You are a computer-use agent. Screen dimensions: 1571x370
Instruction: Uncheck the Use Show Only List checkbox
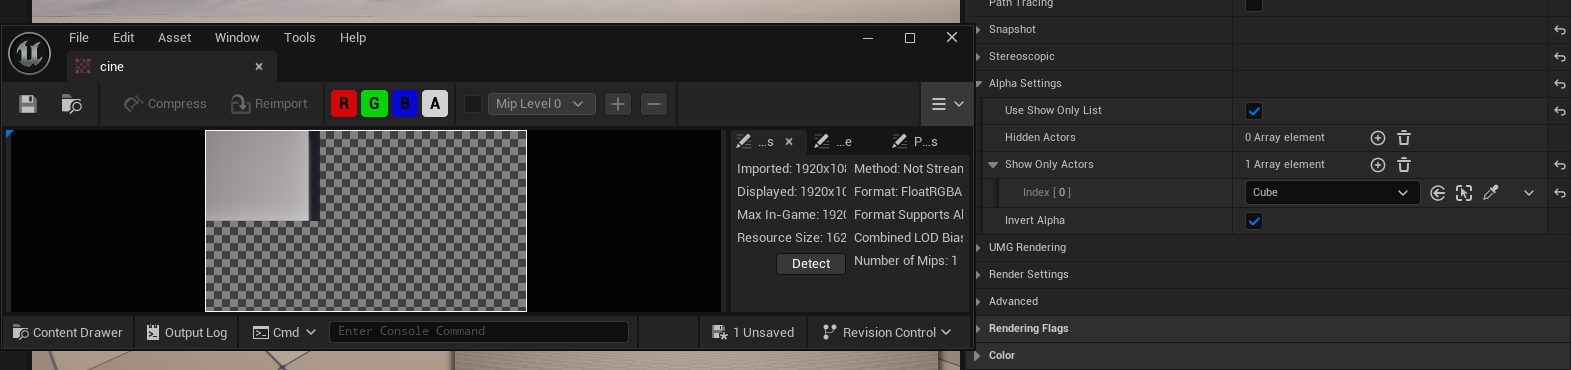point(1254,111)
